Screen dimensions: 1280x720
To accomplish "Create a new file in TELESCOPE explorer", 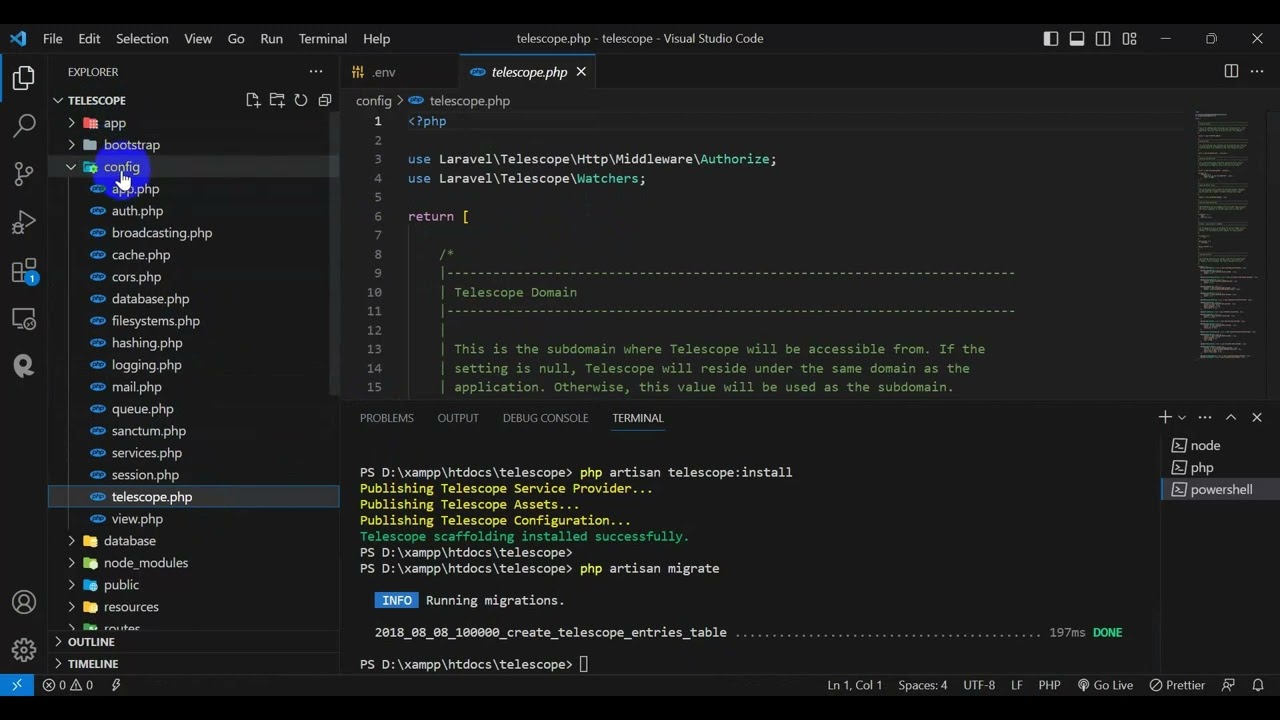I will point(253,100).
